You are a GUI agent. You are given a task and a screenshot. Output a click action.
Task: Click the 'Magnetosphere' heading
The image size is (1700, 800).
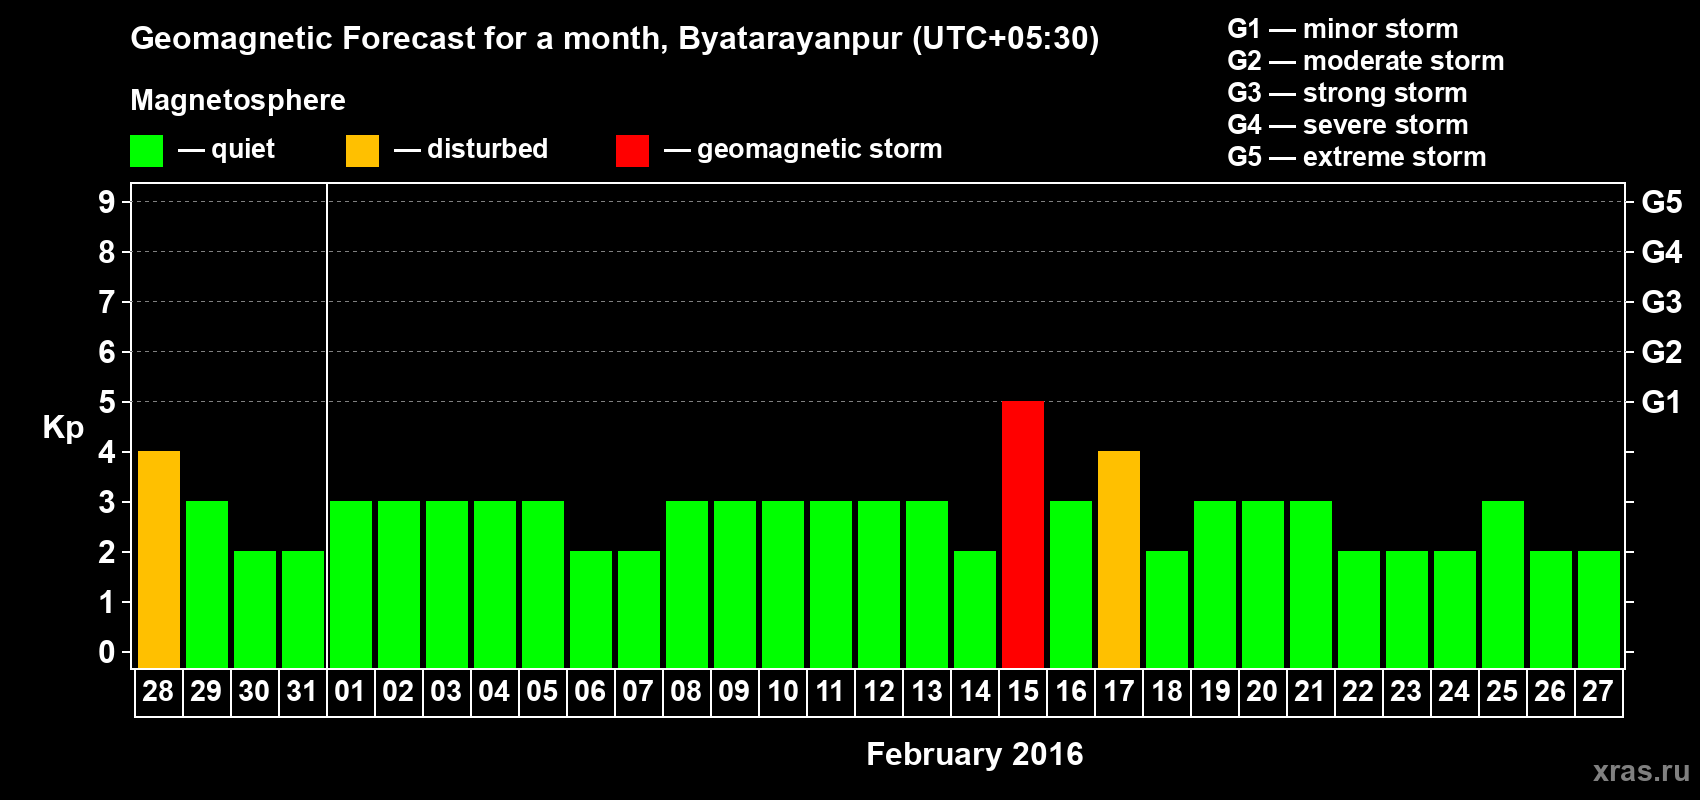(x=238, y=101)
